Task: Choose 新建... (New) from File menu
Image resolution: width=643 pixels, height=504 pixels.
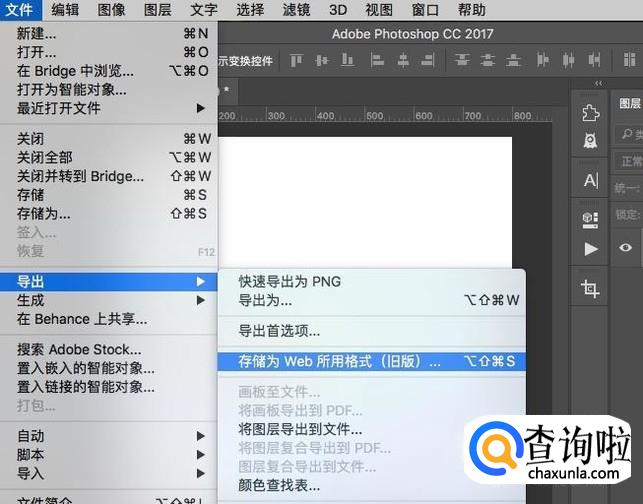Action: tap(109, 33)
